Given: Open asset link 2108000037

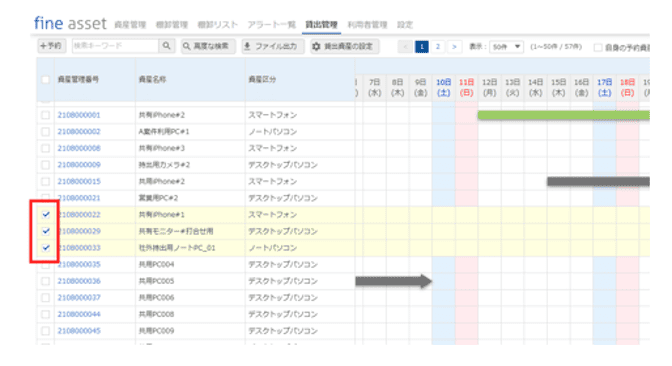Looking at the screenshot, I should (x=79, y=297).
